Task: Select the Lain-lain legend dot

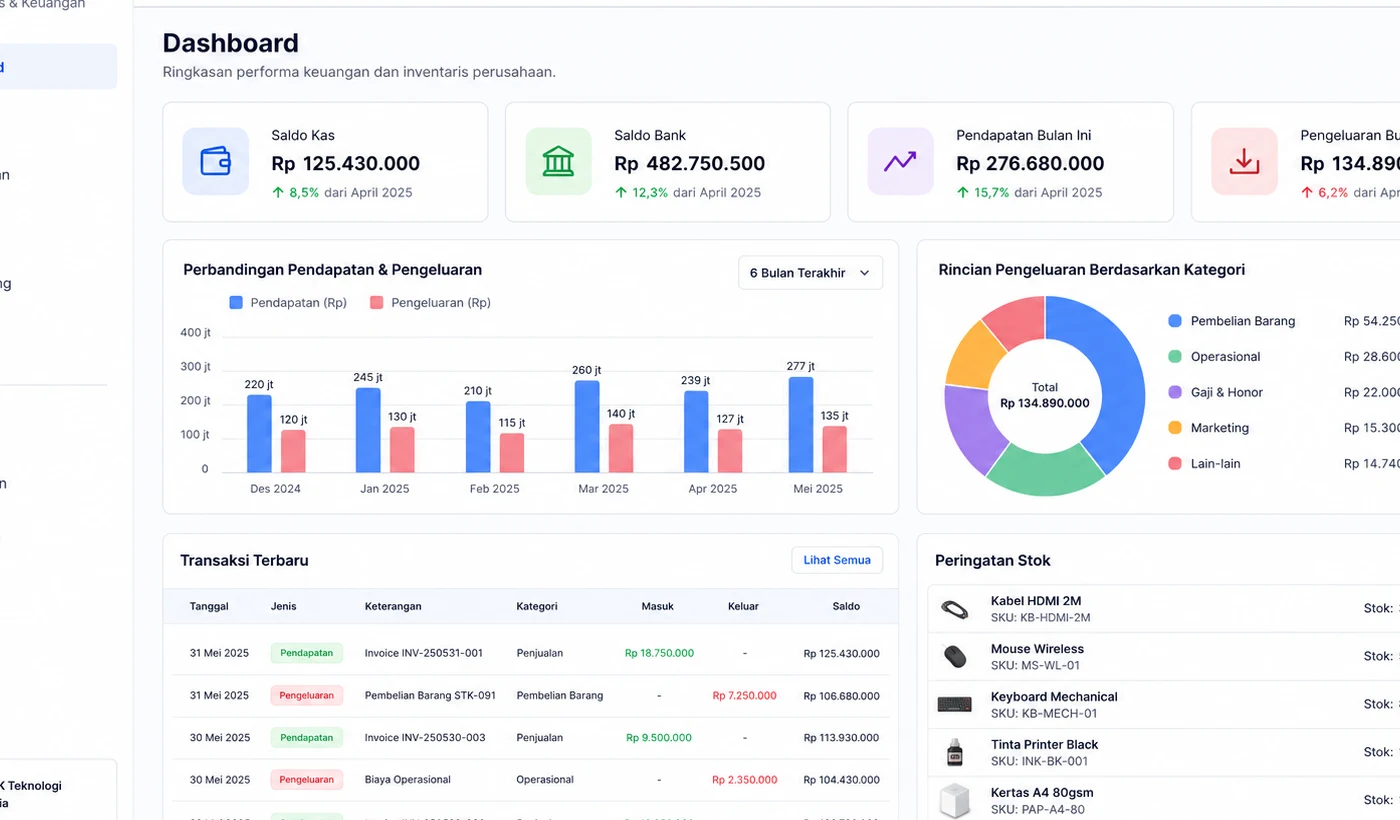Action: 1175,464
